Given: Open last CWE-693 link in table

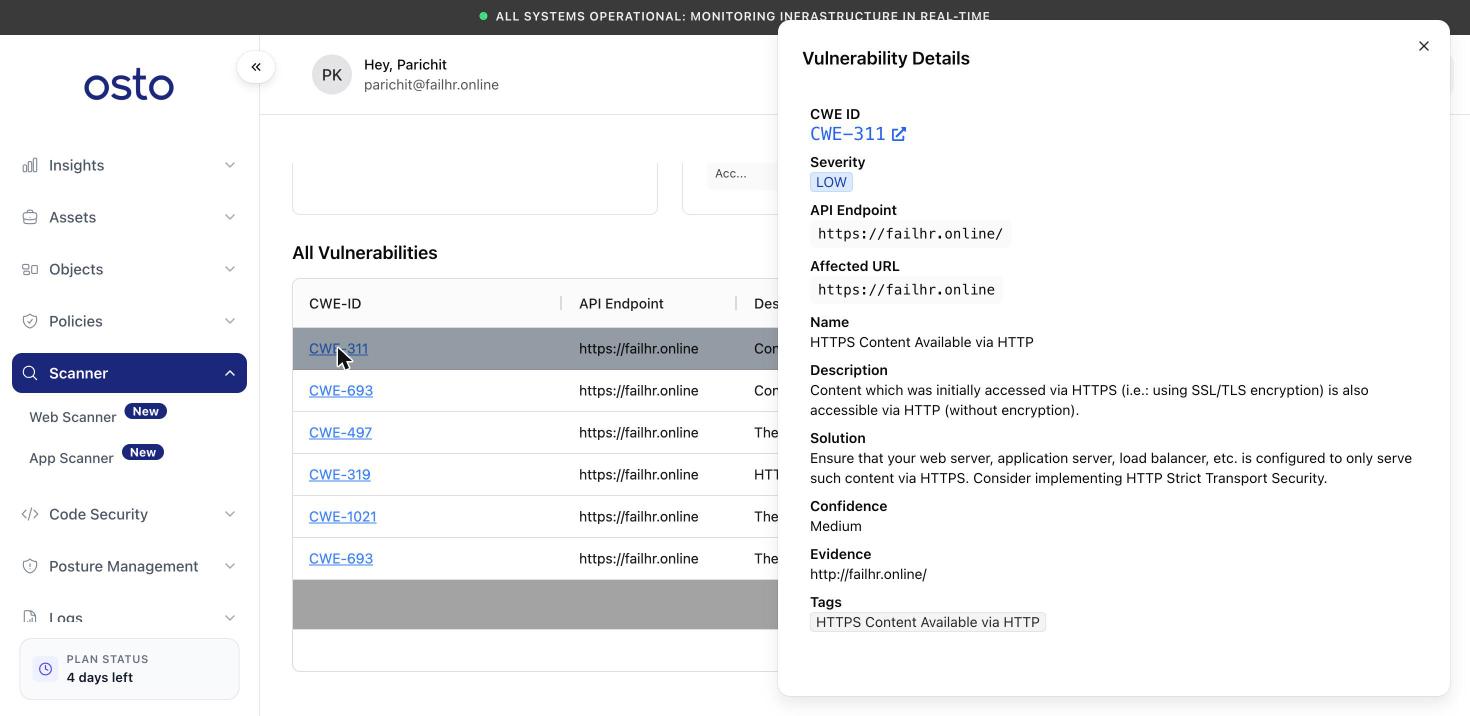Looking at the screenshot, I should point(341,559).
